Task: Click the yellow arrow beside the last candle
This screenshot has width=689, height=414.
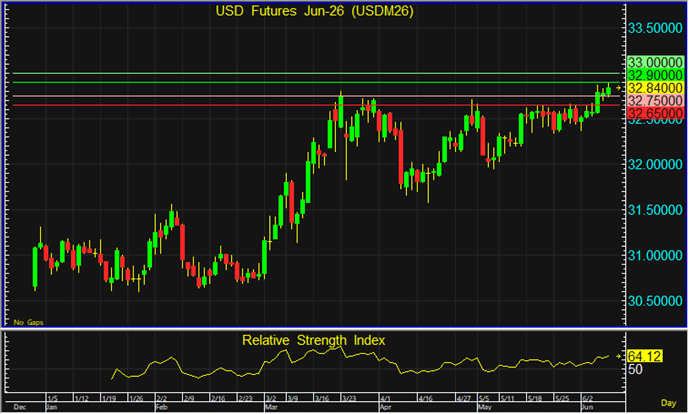Action: click(x=618, y=88)
